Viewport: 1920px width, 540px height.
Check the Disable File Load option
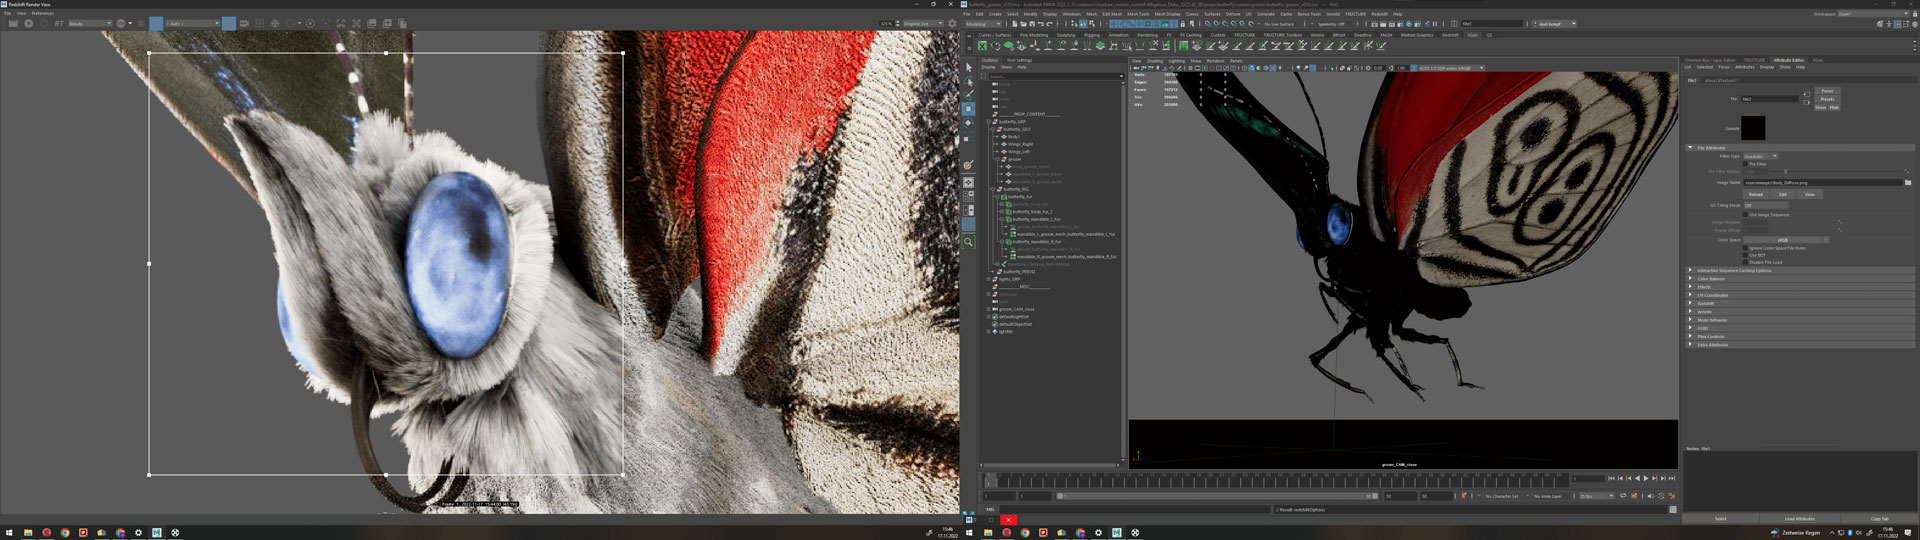click(1746, 263)
